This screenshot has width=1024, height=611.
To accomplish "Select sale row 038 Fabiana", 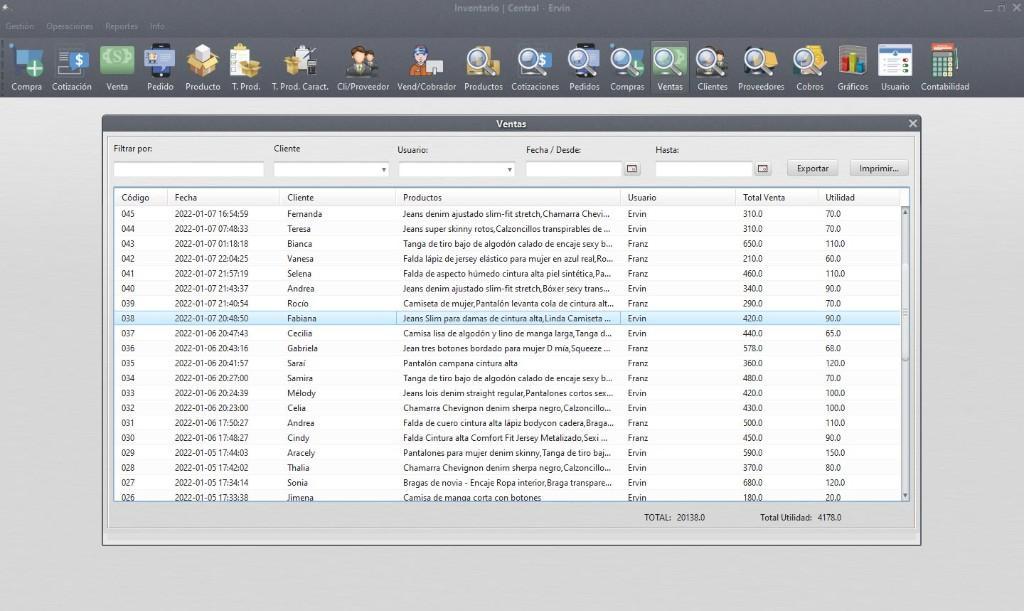I will pos(507,319).
